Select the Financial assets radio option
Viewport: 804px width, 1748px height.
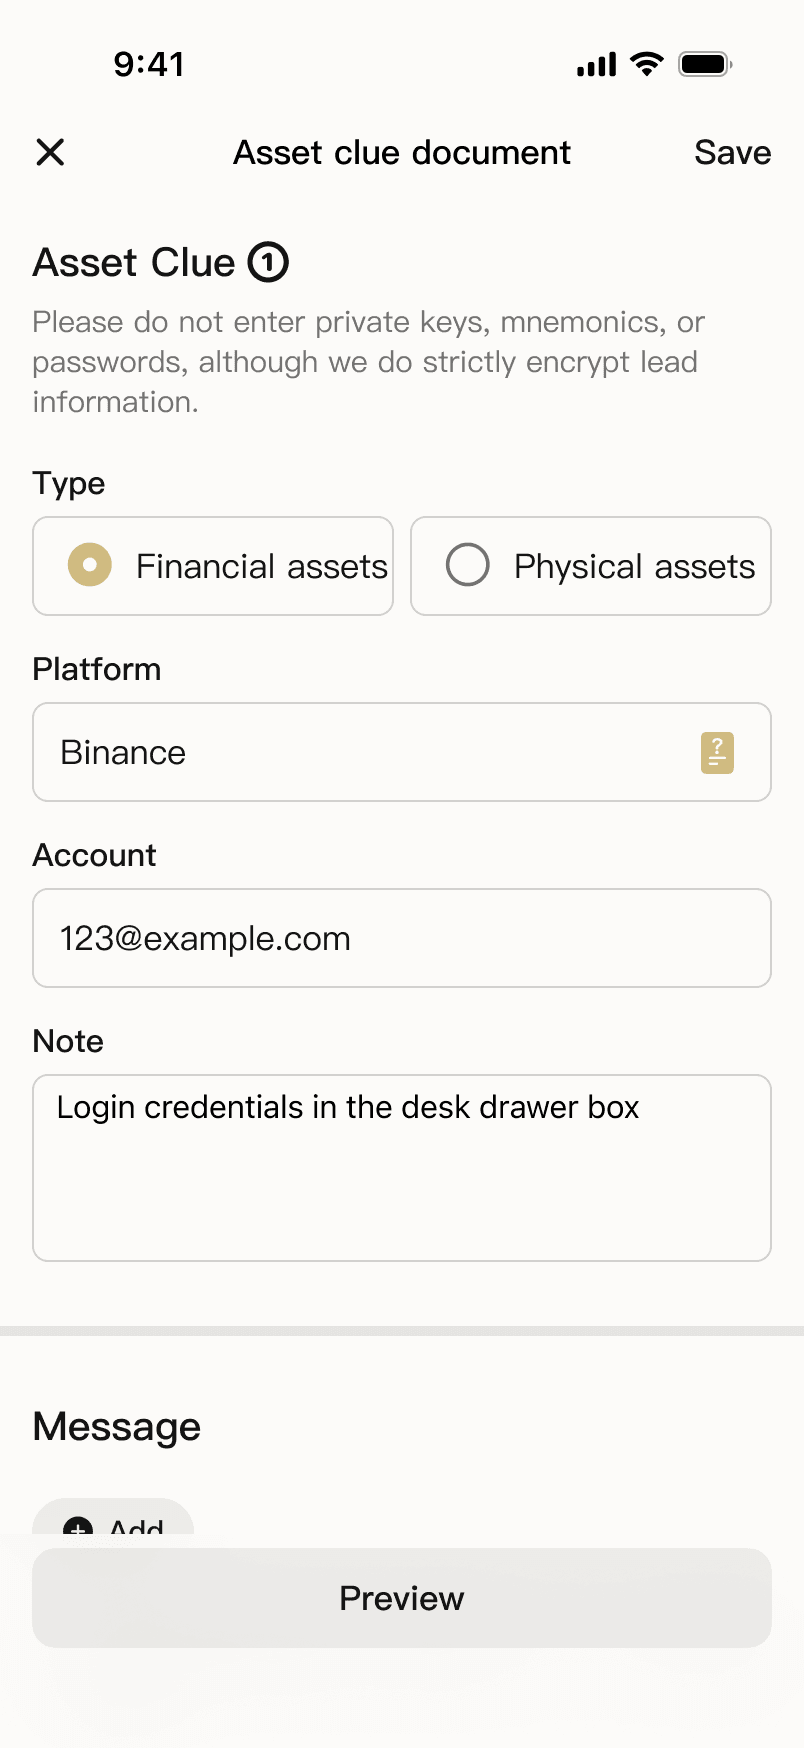click(x=90, y=565)
